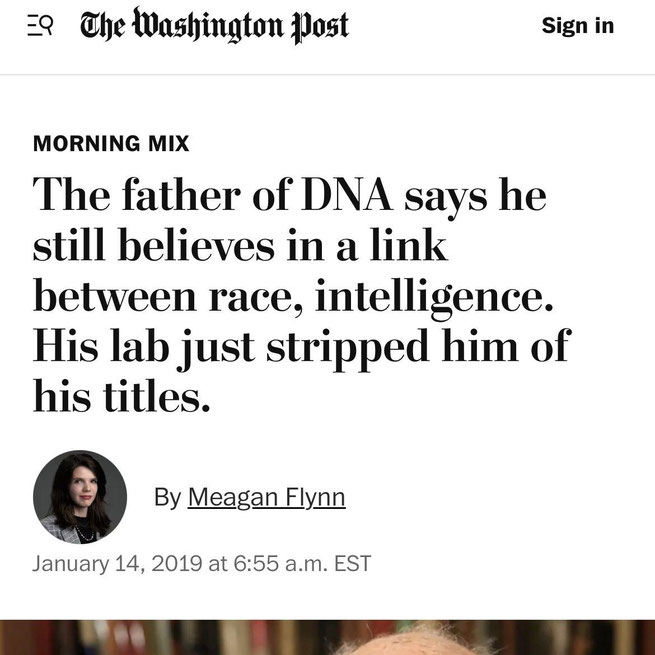The image size is (655, 655).
Task: Click the 'still believes in a link' line
Action: tap(240, 245)
